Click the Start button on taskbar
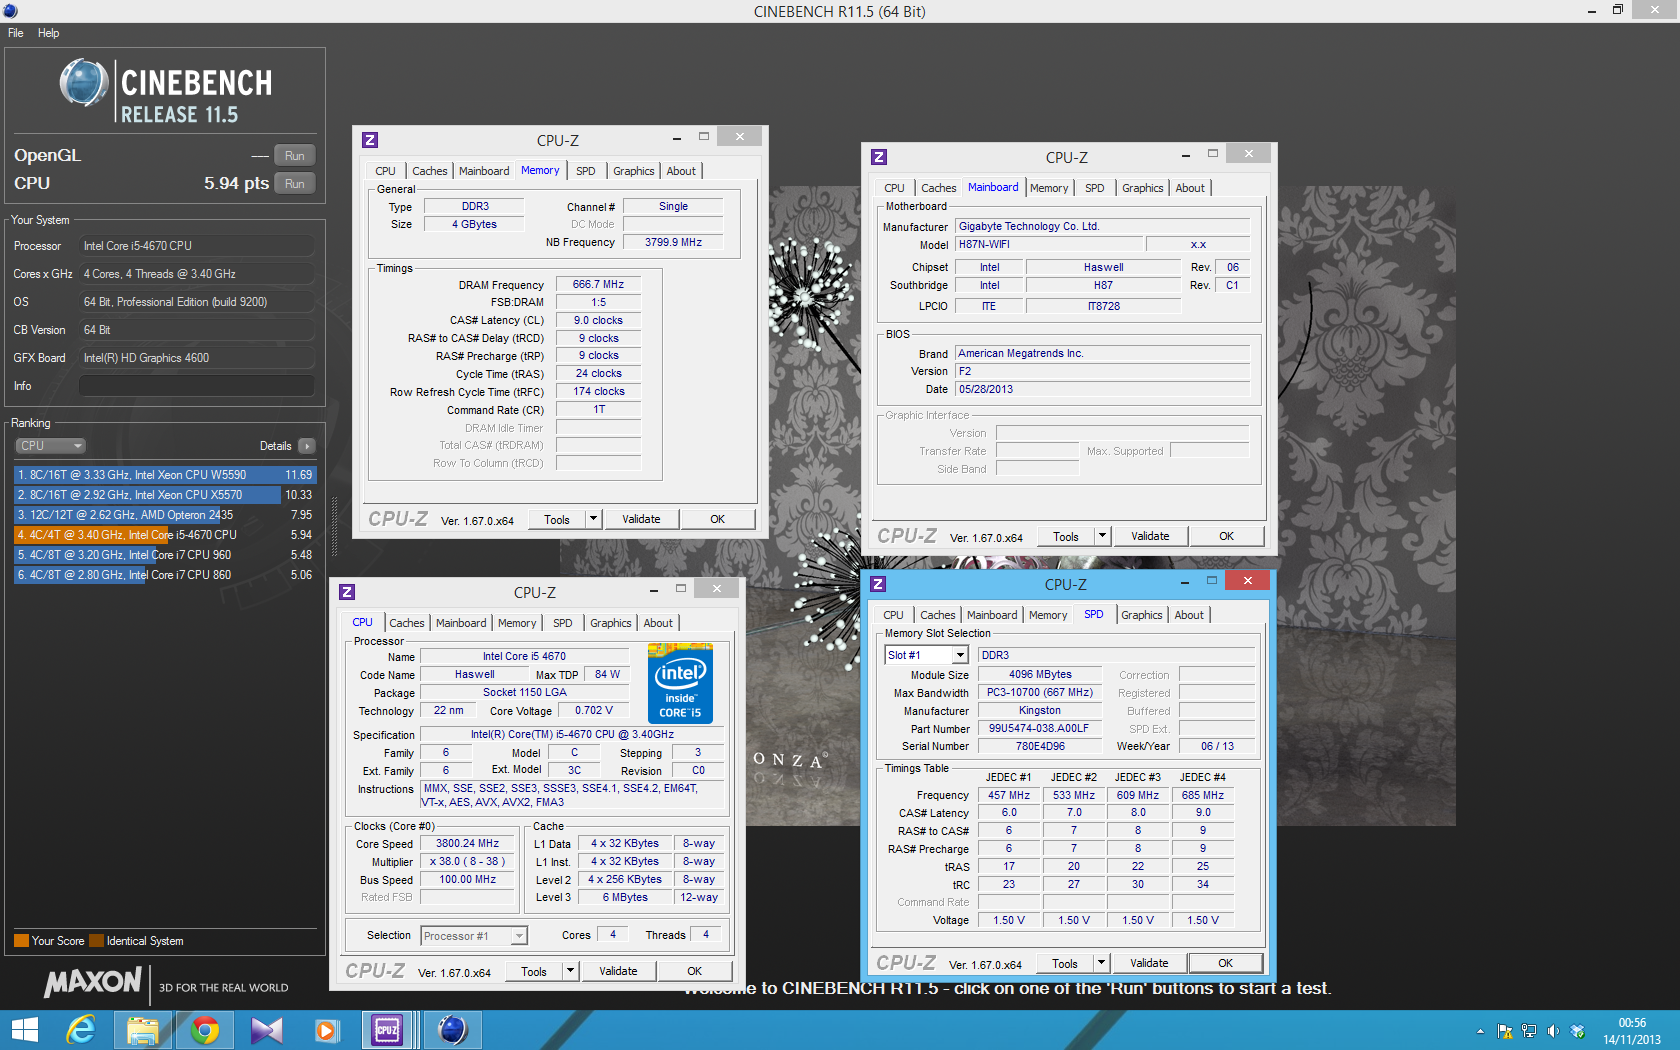 pyautogui.click(x=24, y=1030)
